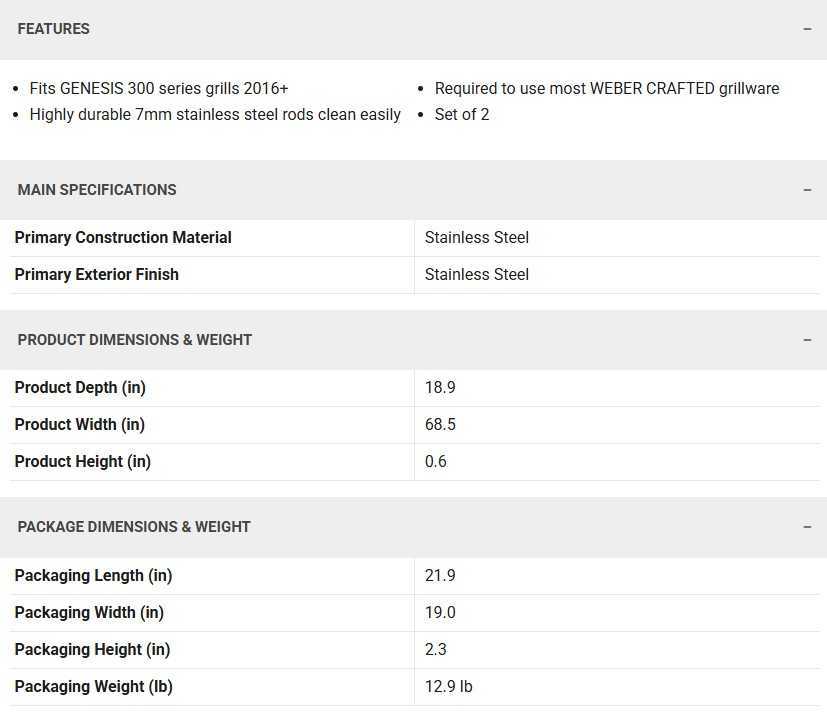Click the WEBER CRAFTED grillware feature bullet
This screenshot has width=827, height=716.
click(607, 89)
